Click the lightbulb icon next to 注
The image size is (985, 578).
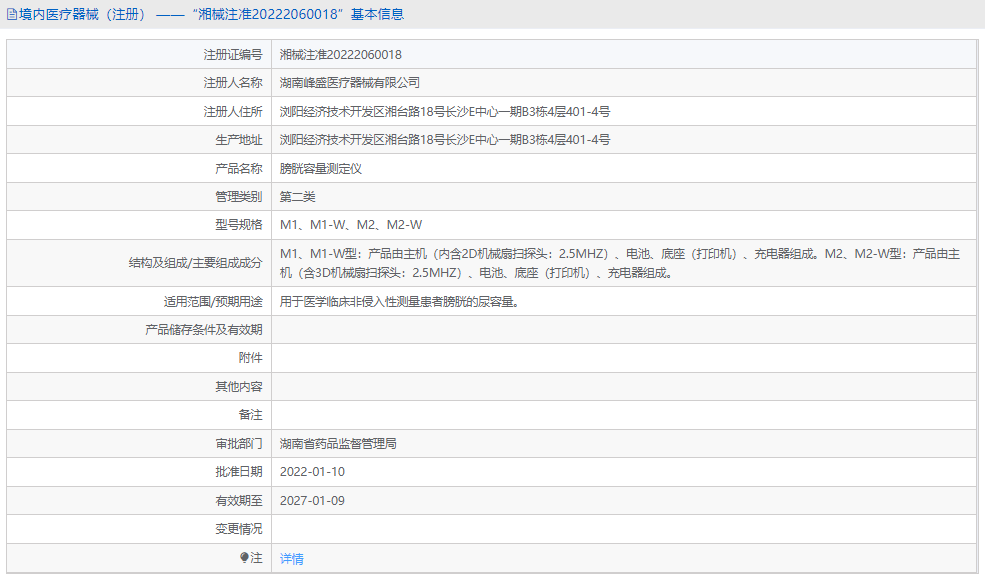[244, 557]
